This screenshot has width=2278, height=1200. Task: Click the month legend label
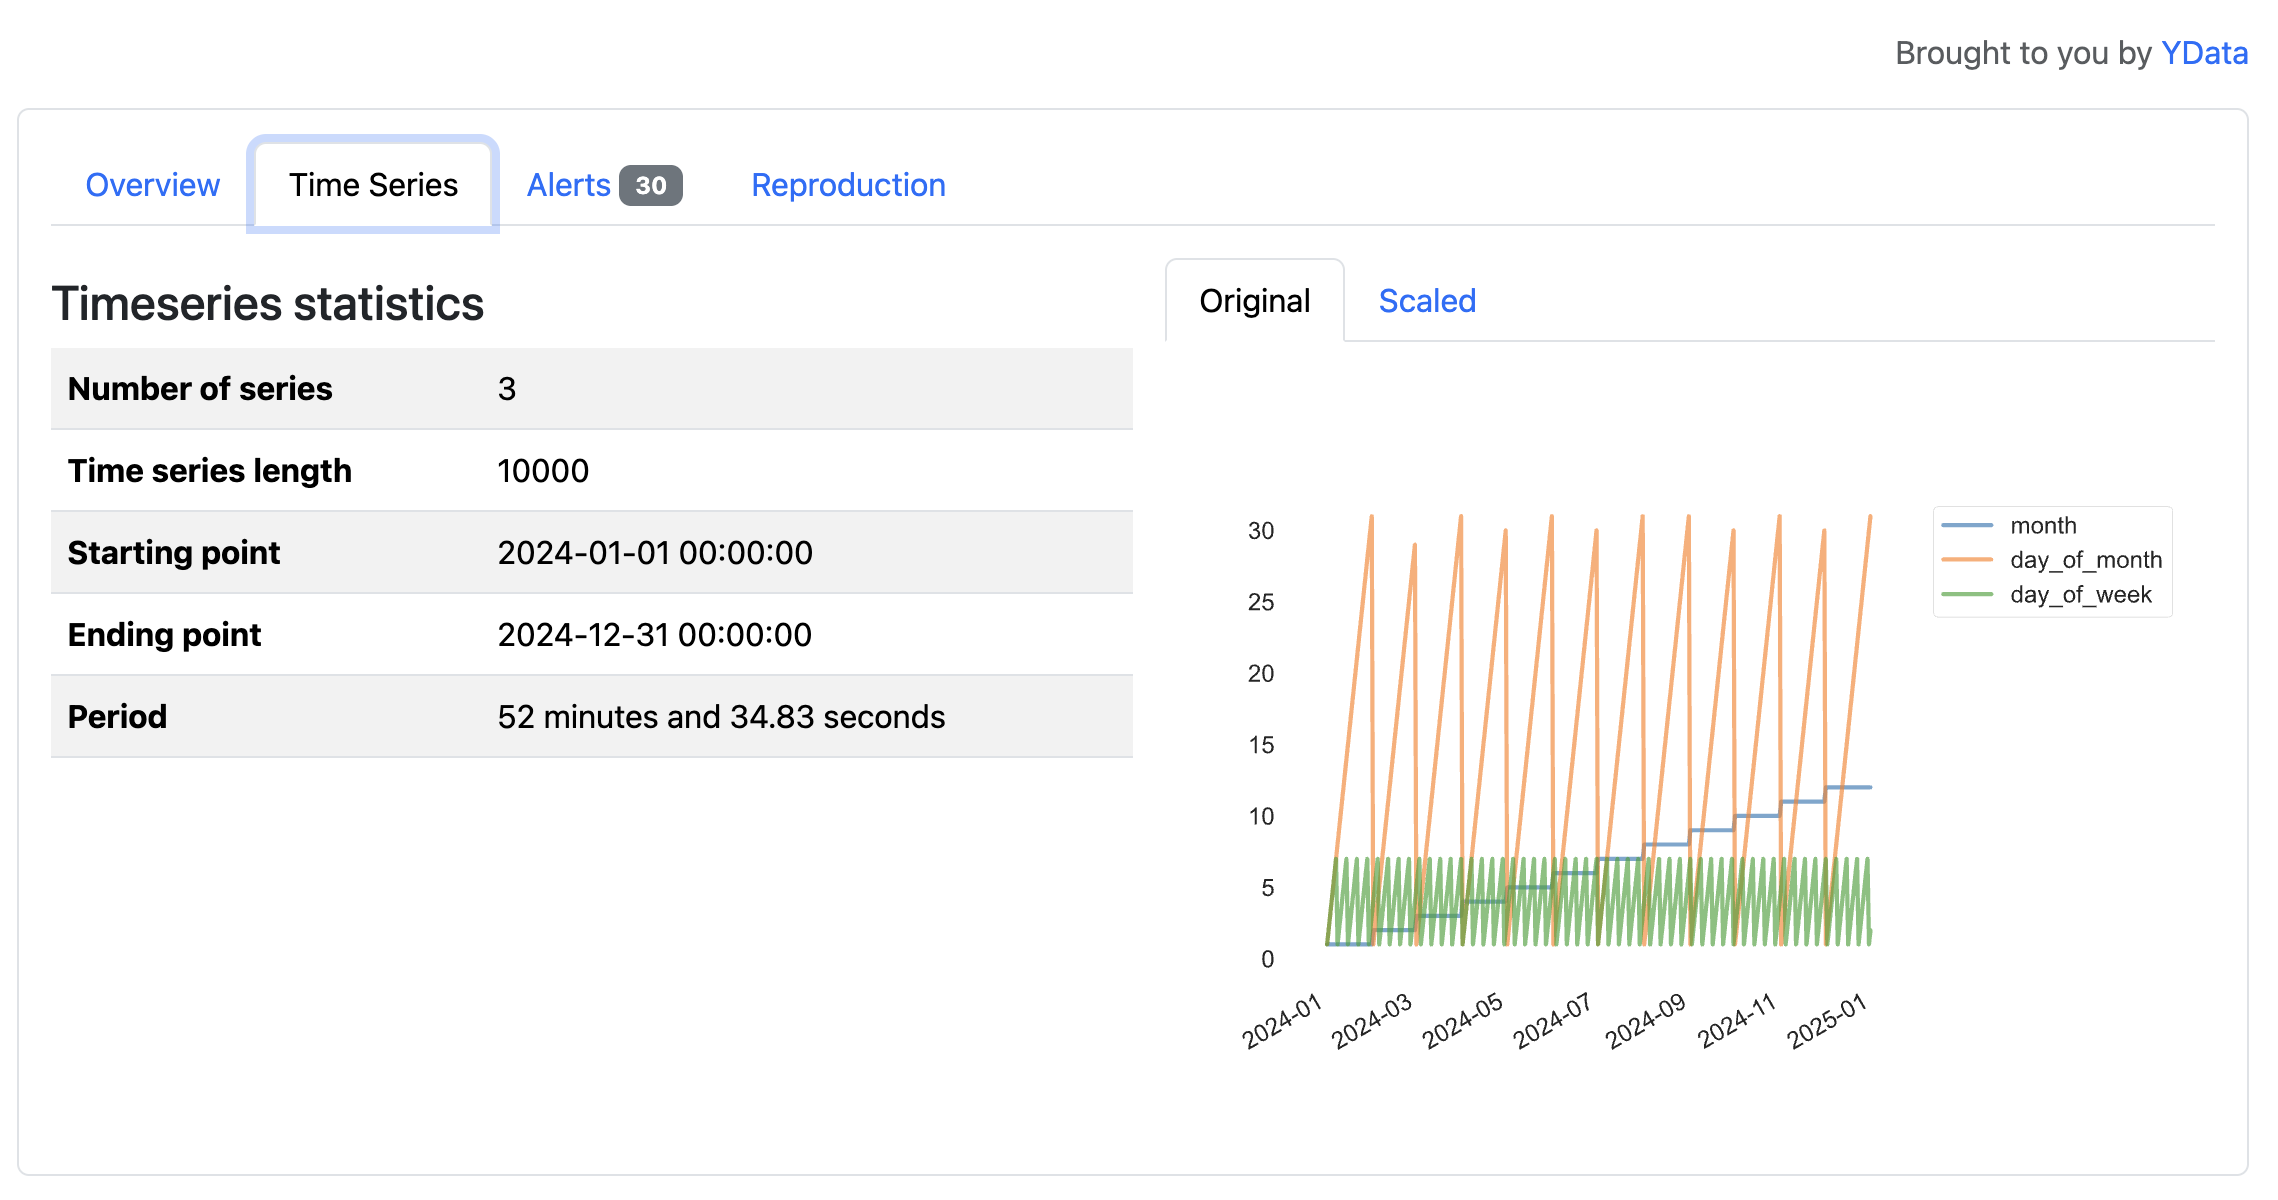click(2043, 526)
